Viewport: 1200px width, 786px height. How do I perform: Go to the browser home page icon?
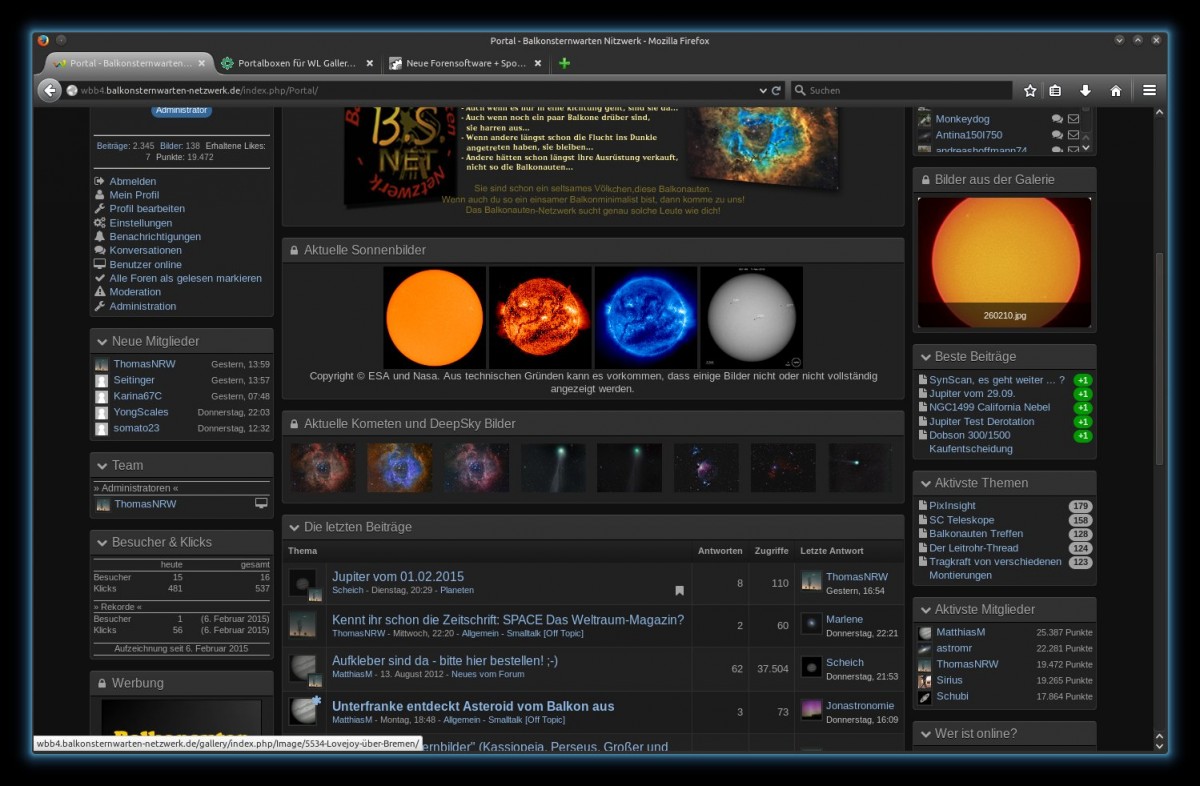point(1116,91)
